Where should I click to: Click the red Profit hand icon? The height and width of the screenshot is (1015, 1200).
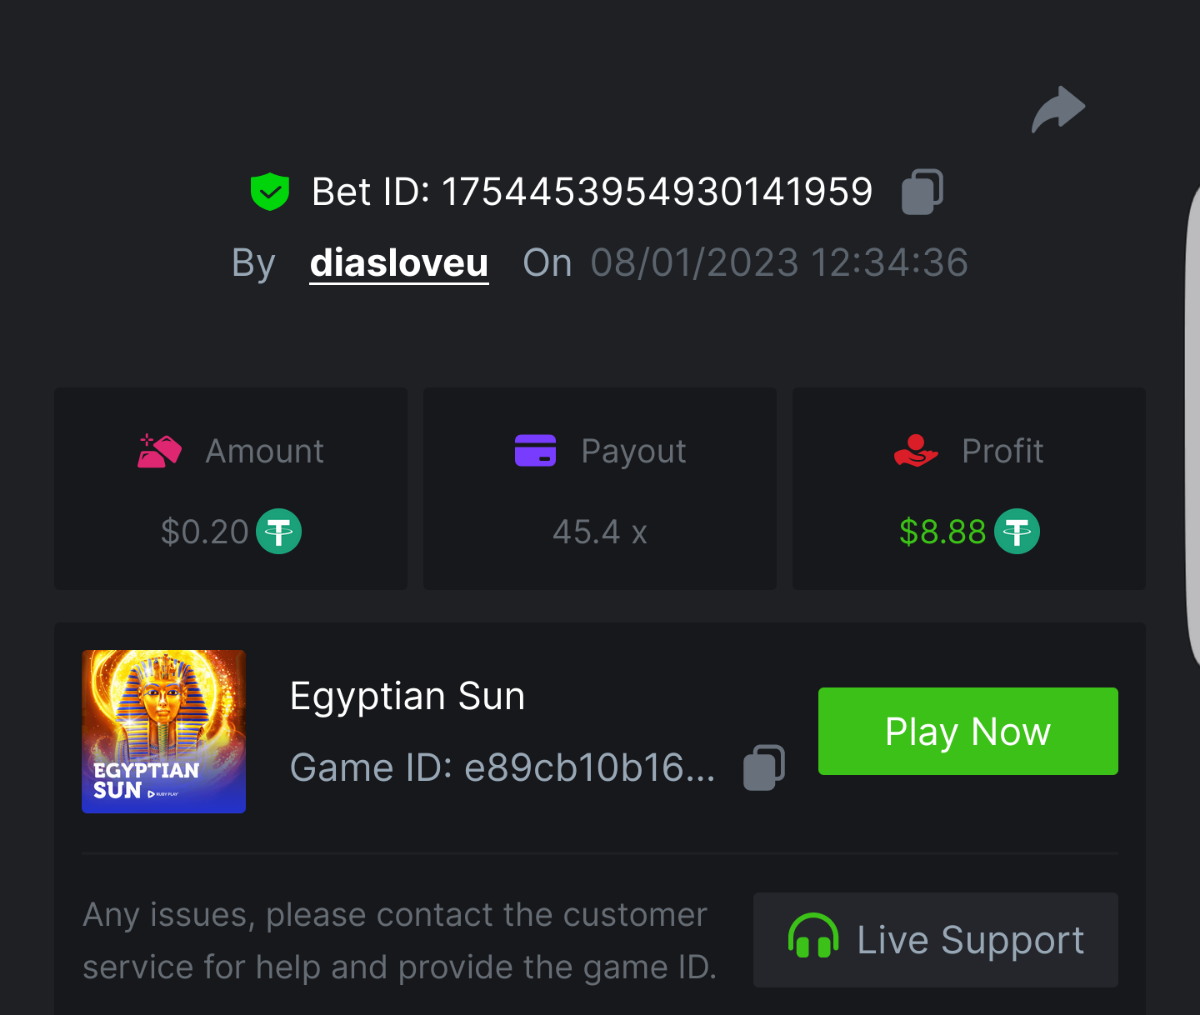coord(915,451)
